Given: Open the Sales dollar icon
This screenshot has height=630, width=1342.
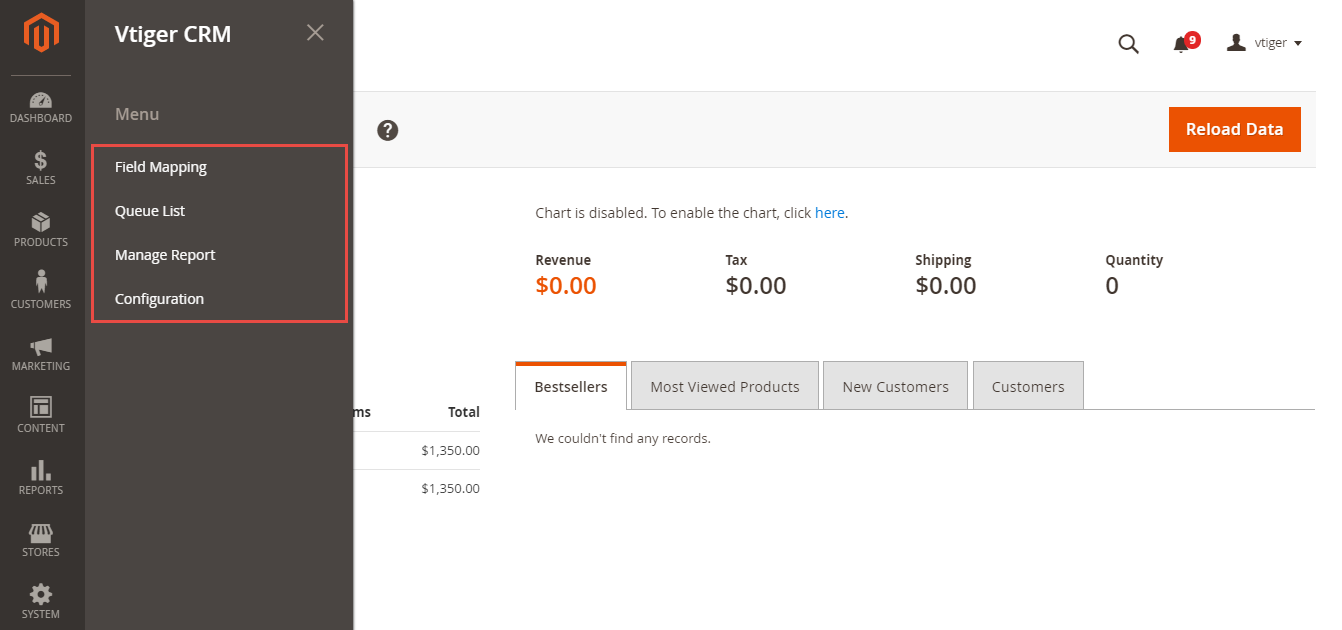Looking at the screenshot, I should [x=41, y=161].
